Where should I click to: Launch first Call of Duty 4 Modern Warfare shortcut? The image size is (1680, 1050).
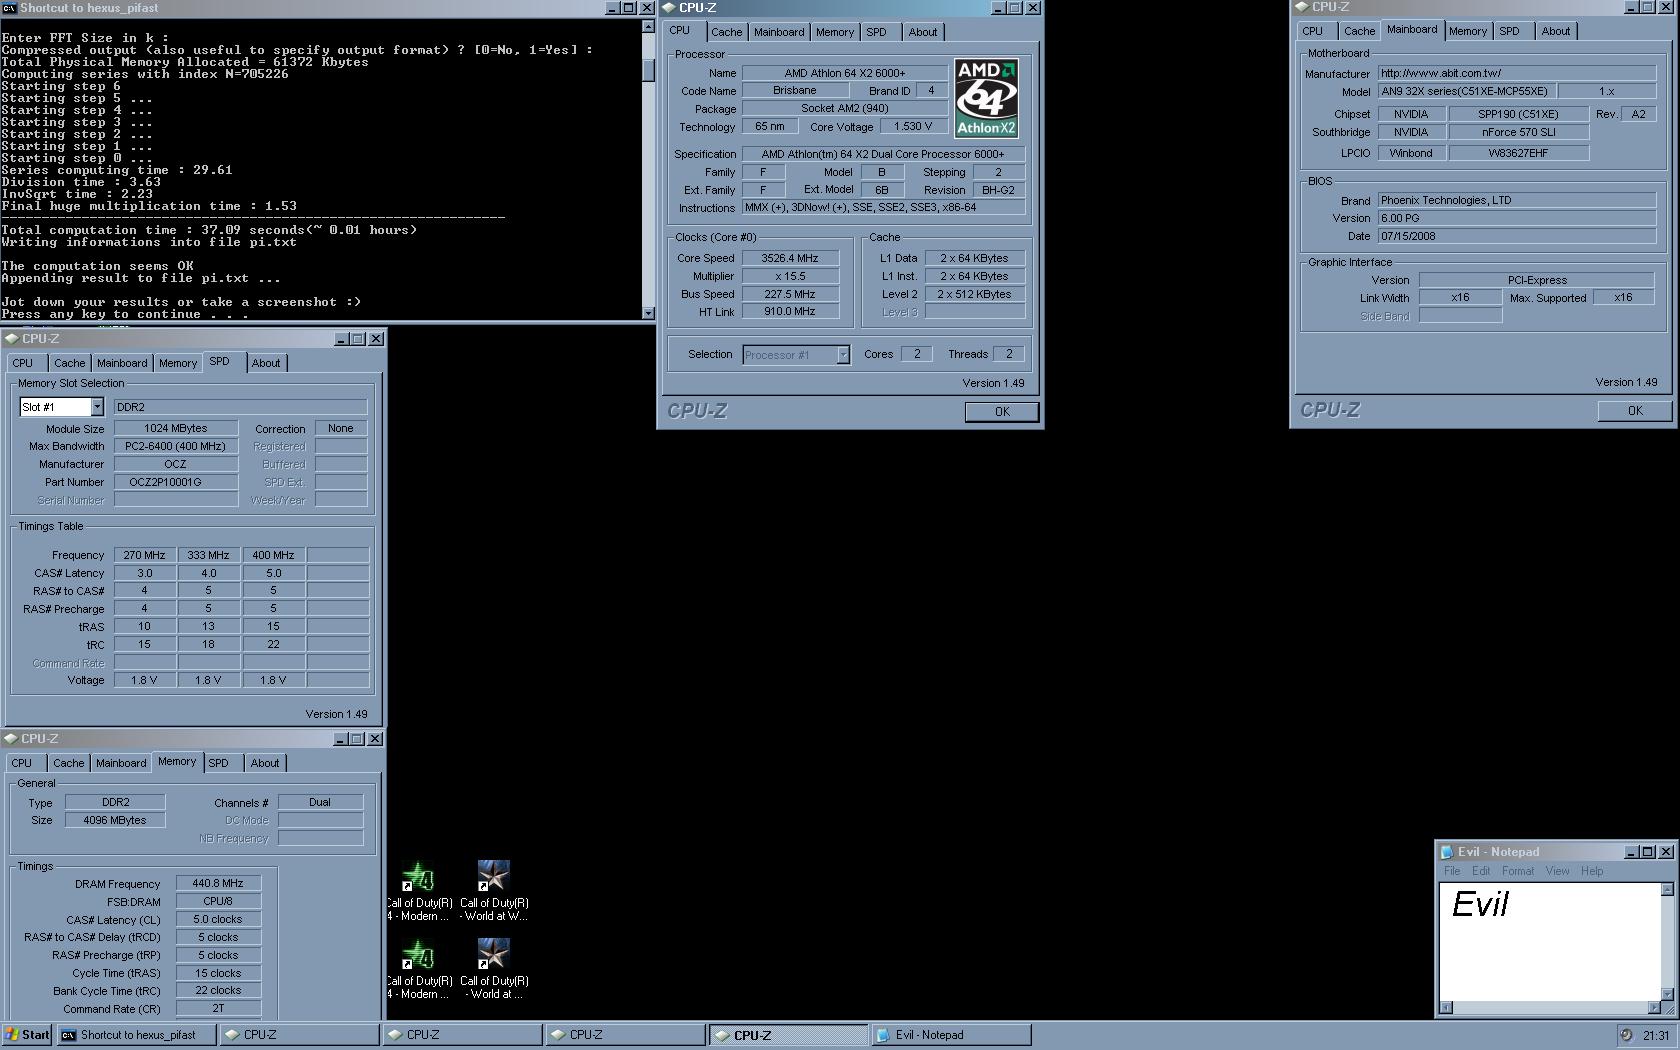point(418,891)
